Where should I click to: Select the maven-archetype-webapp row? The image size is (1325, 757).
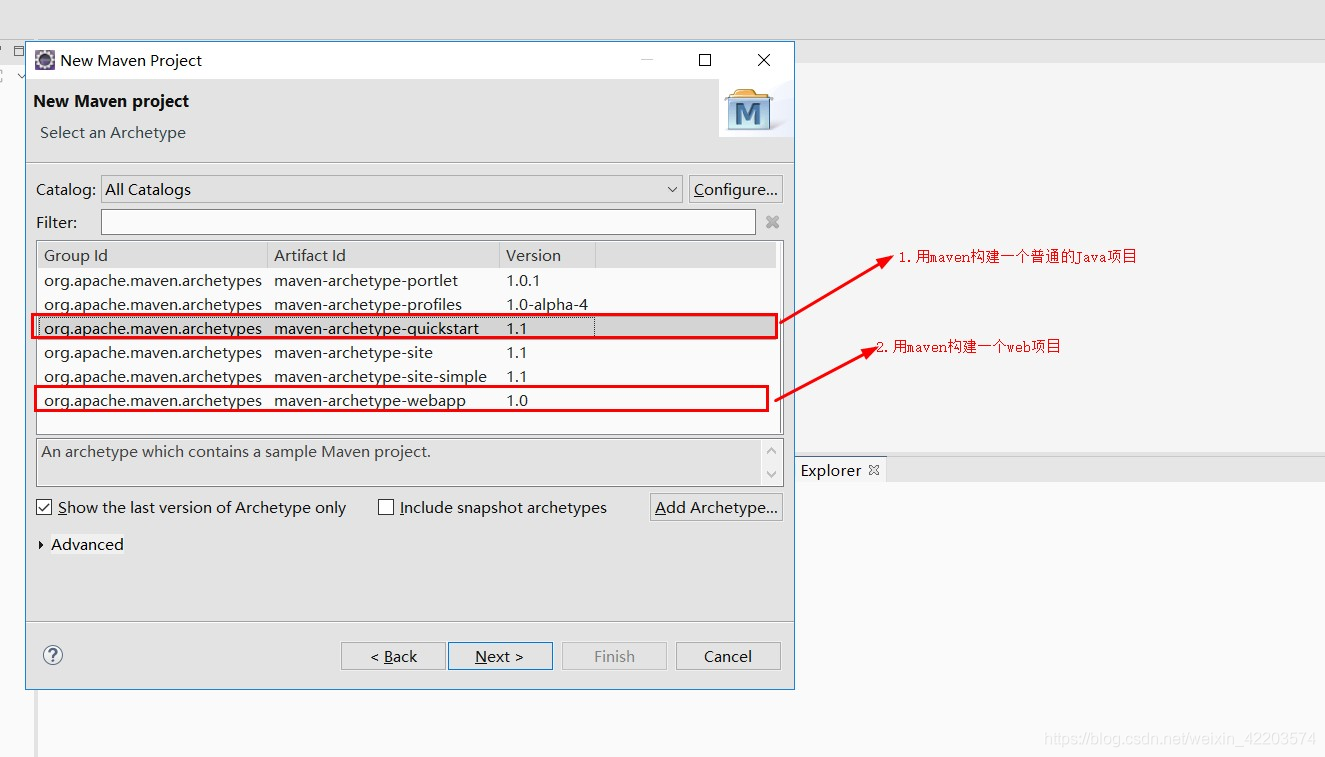406,400
